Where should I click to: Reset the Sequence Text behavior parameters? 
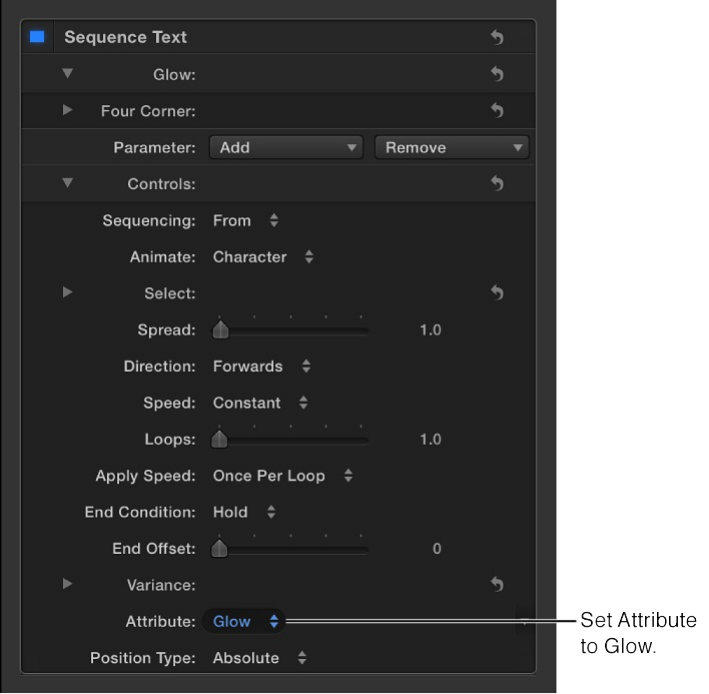coord(497,38)
